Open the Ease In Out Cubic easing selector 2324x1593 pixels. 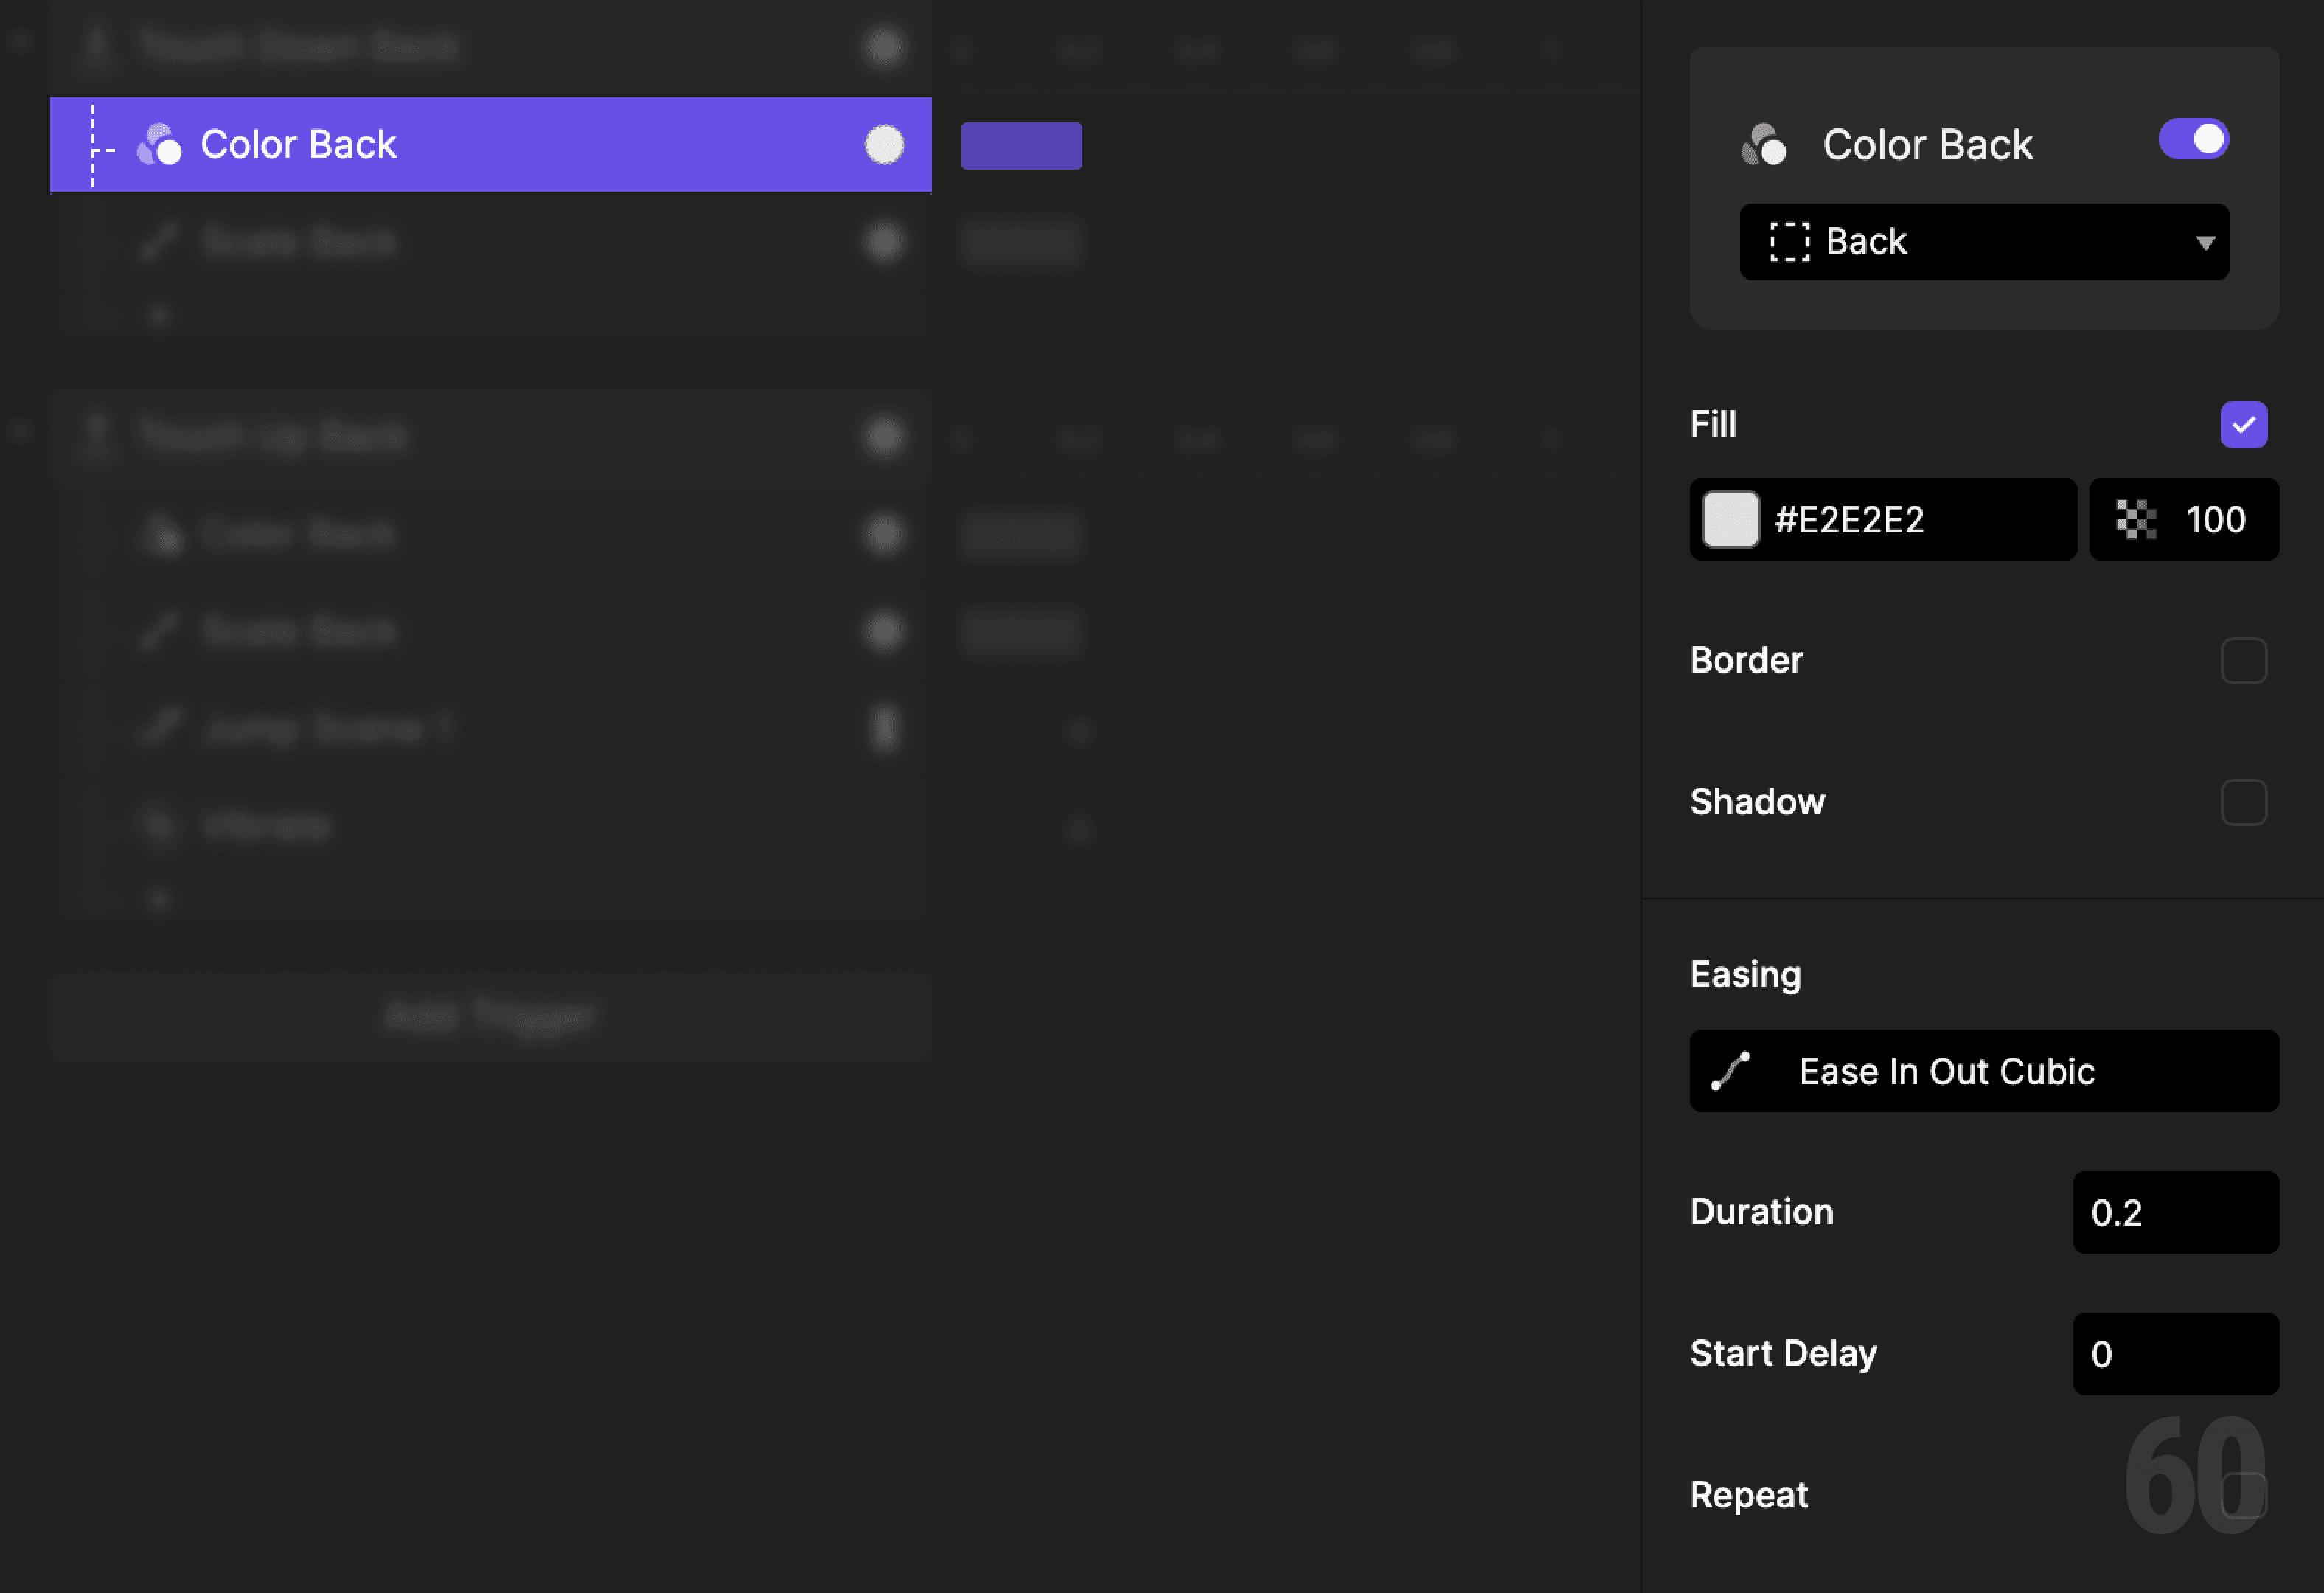(x=1983, y=1071)
